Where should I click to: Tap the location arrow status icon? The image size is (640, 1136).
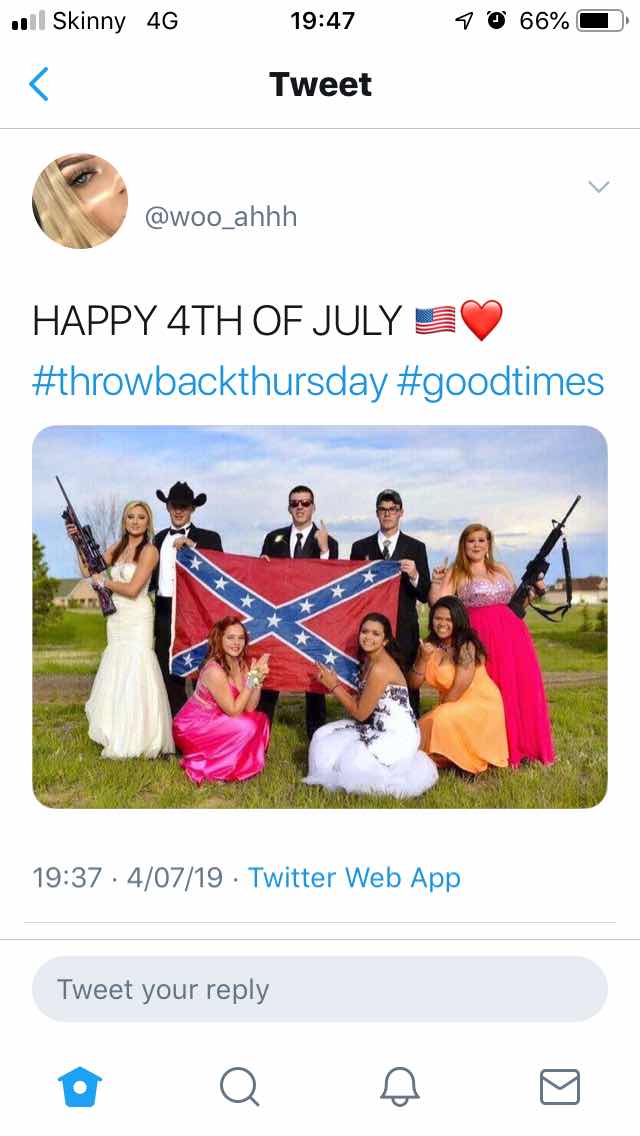(x=464, y=21)
